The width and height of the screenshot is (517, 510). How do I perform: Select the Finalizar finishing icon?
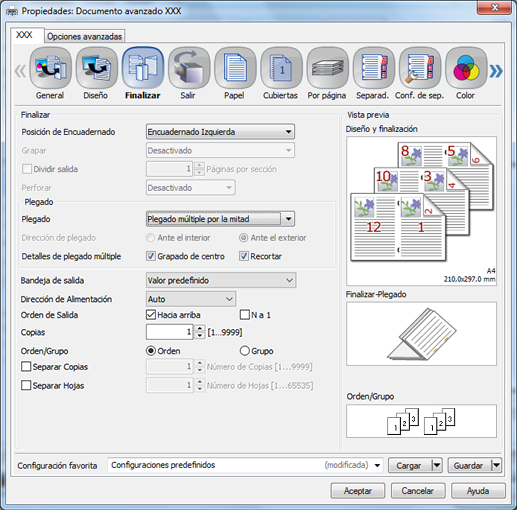(143, 68)
